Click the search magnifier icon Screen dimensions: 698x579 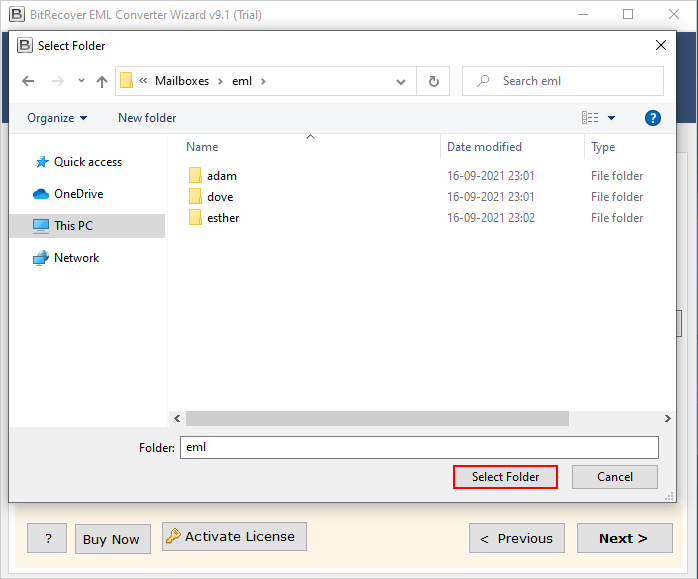pos(483,81)
